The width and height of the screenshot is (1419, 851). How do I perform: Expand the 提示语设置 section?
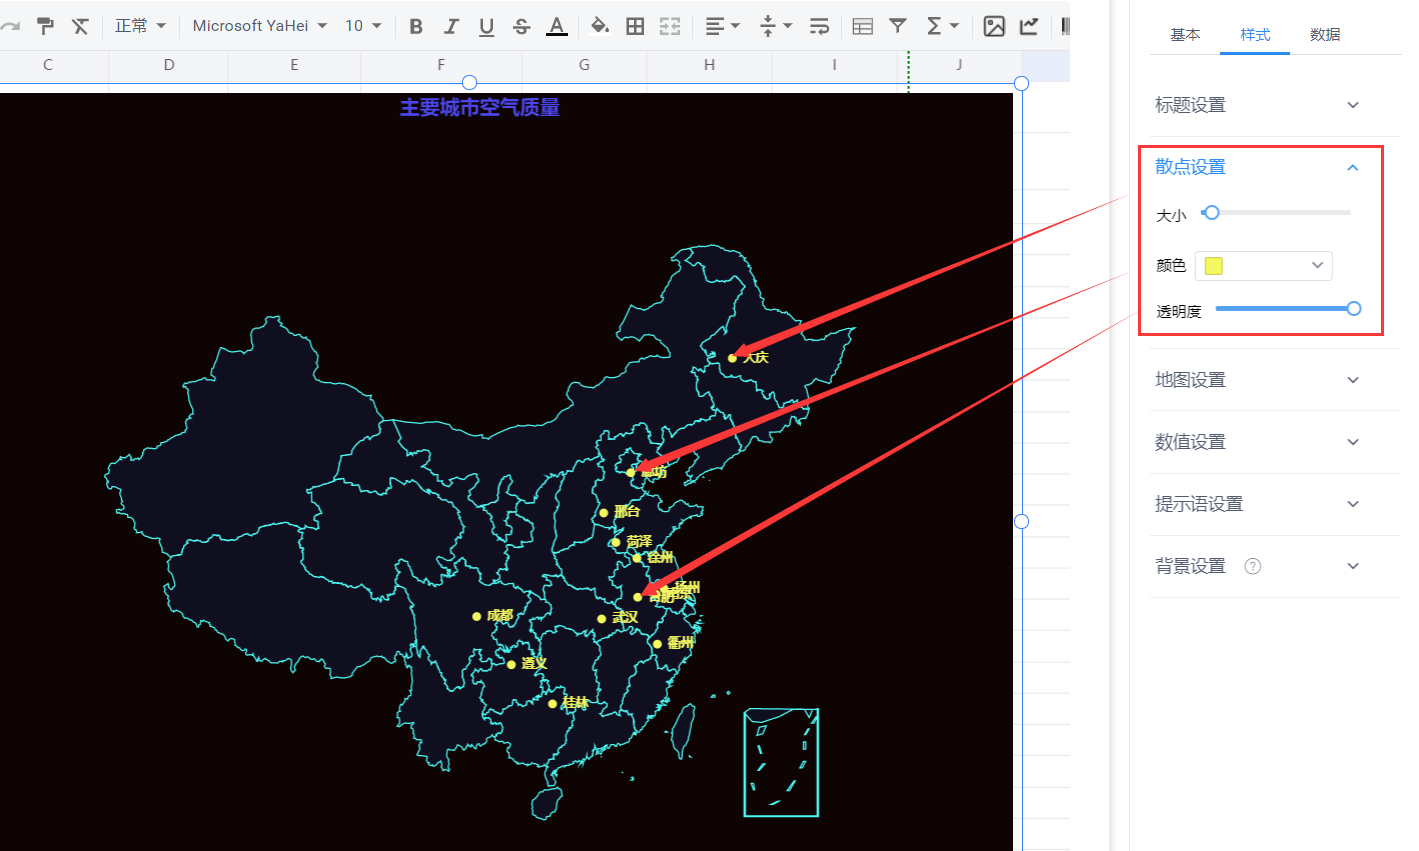1257,504
